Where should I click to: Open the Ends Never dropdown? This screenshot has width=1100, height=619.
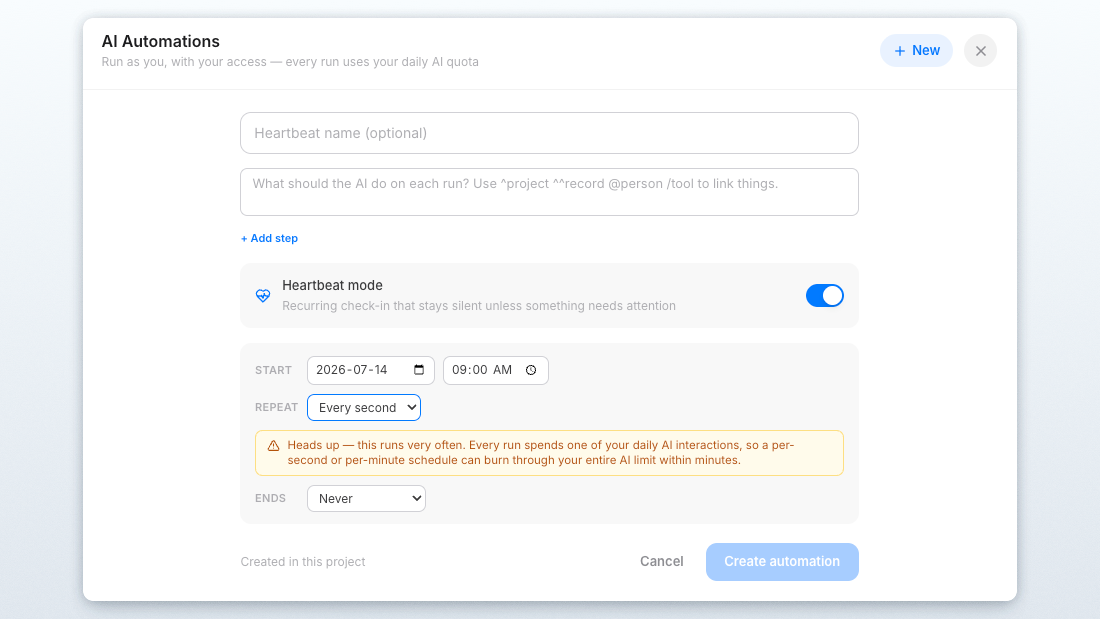(366, 498)
